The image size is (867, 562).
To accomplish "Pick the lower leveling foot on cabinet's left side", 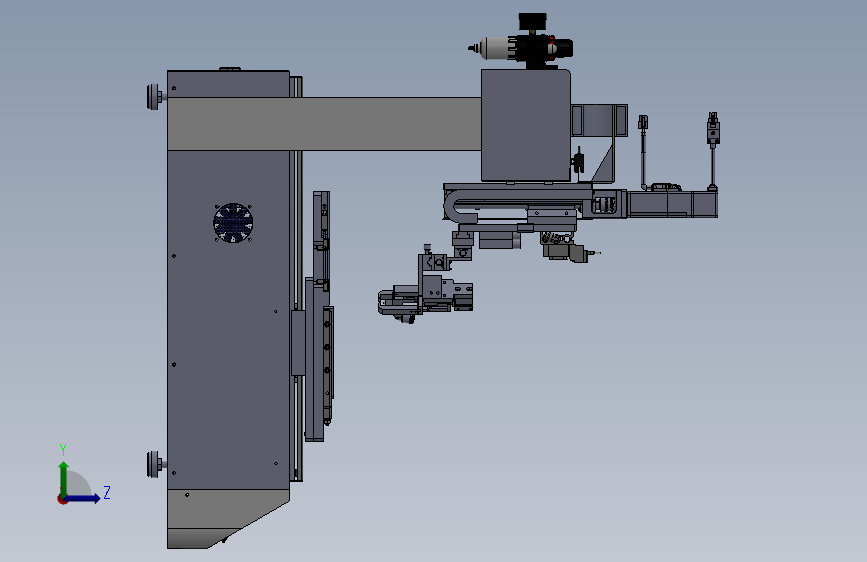I will [x=155, y=464].
